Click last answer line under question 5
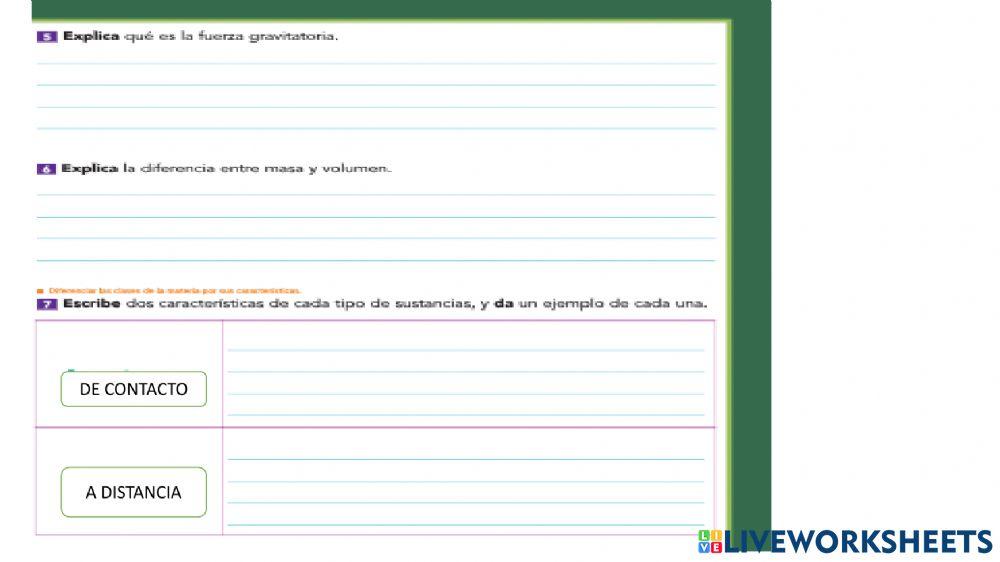Screen dimensions: 1000x562 tap(376, 126)
